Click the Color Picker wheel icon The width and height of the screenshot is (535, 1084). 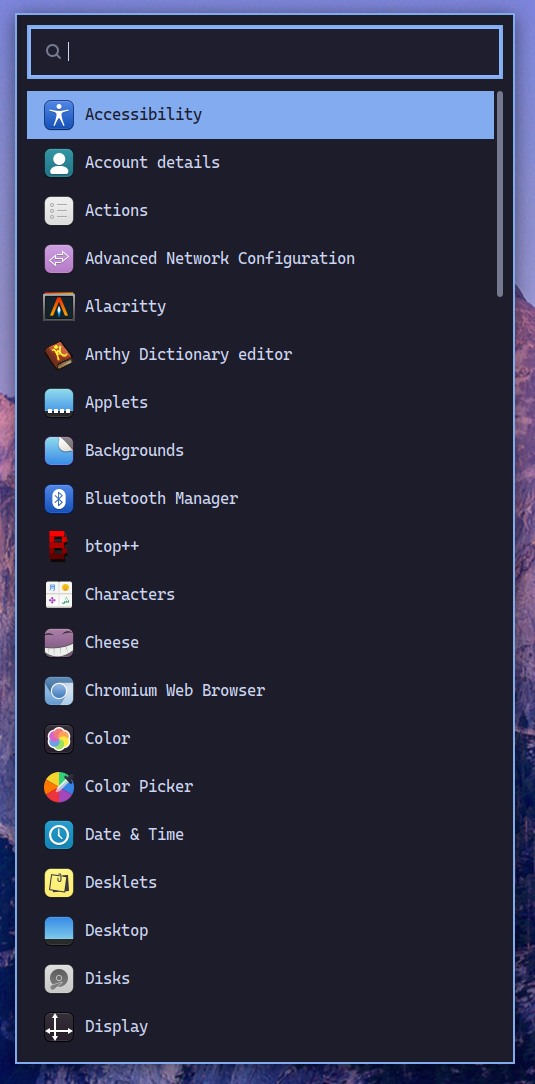click(x=59, y=787)
